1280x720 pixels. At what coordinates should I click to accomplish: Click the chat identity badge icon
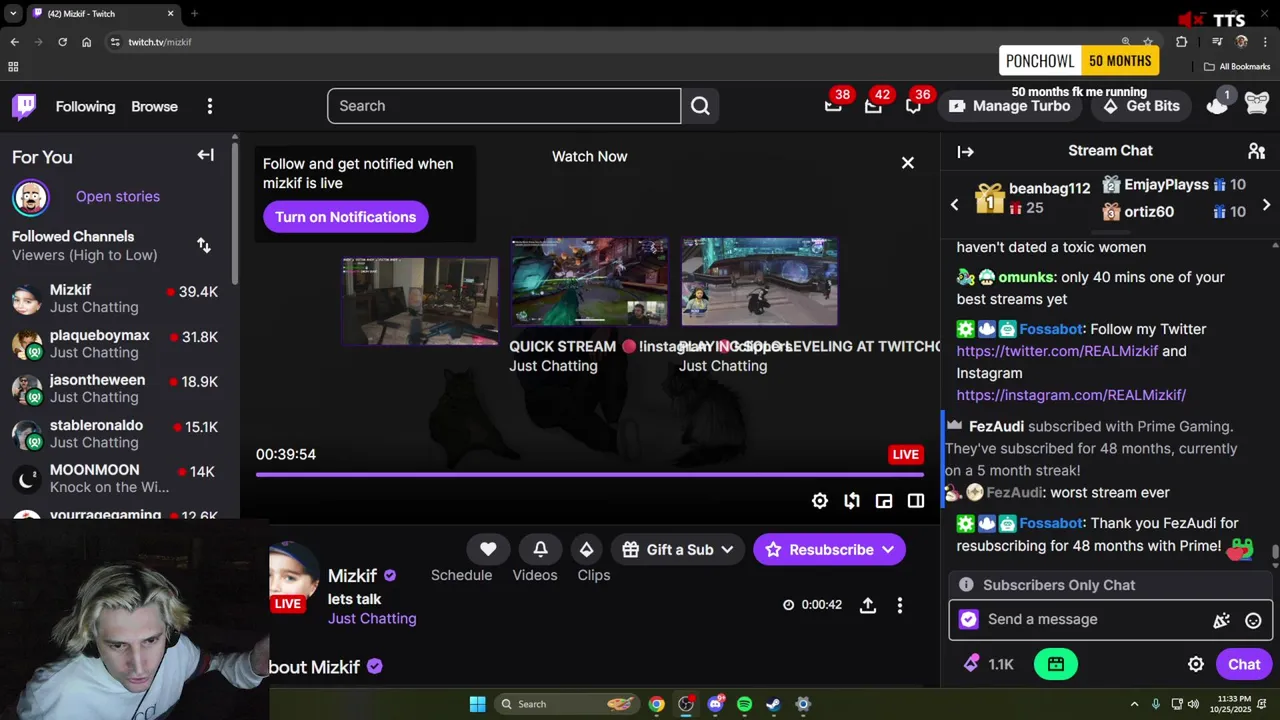[968, 619]
